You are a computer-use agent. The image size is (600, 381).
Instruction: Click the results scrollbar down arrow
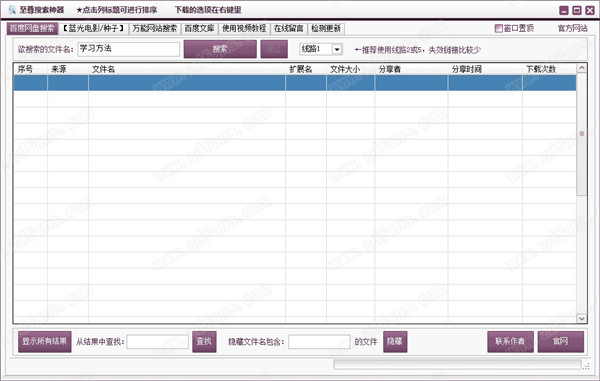click(x=582, y=318)
